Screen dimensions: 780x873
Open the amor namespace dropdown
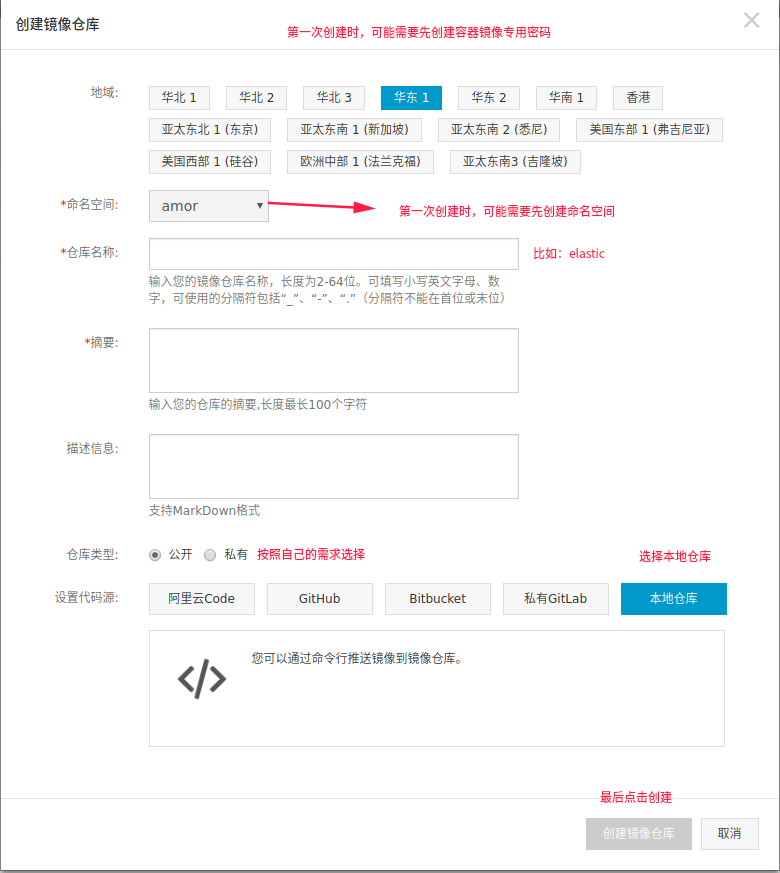[x=209, y=206]
